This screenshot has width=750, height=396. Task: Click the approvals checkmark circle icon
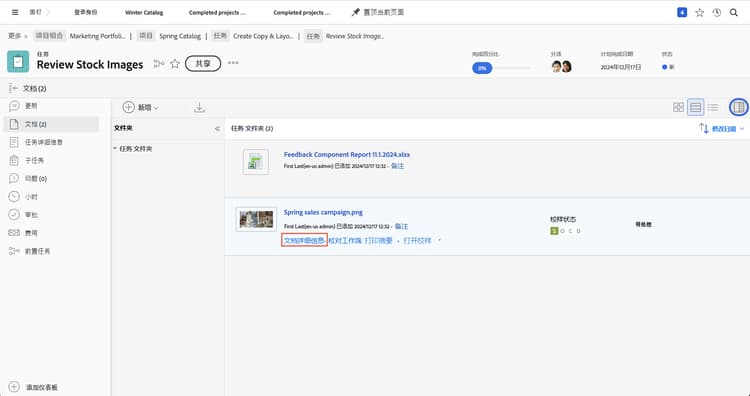pyautogui.click(x=14, y=215)
